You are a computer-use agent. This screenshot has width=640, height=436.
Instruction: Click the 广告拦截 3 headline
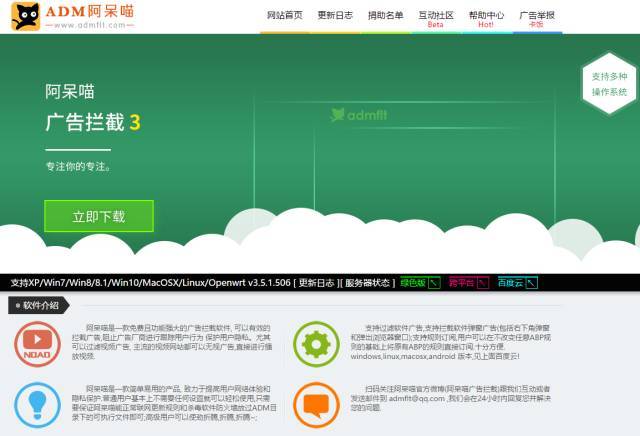93,122
